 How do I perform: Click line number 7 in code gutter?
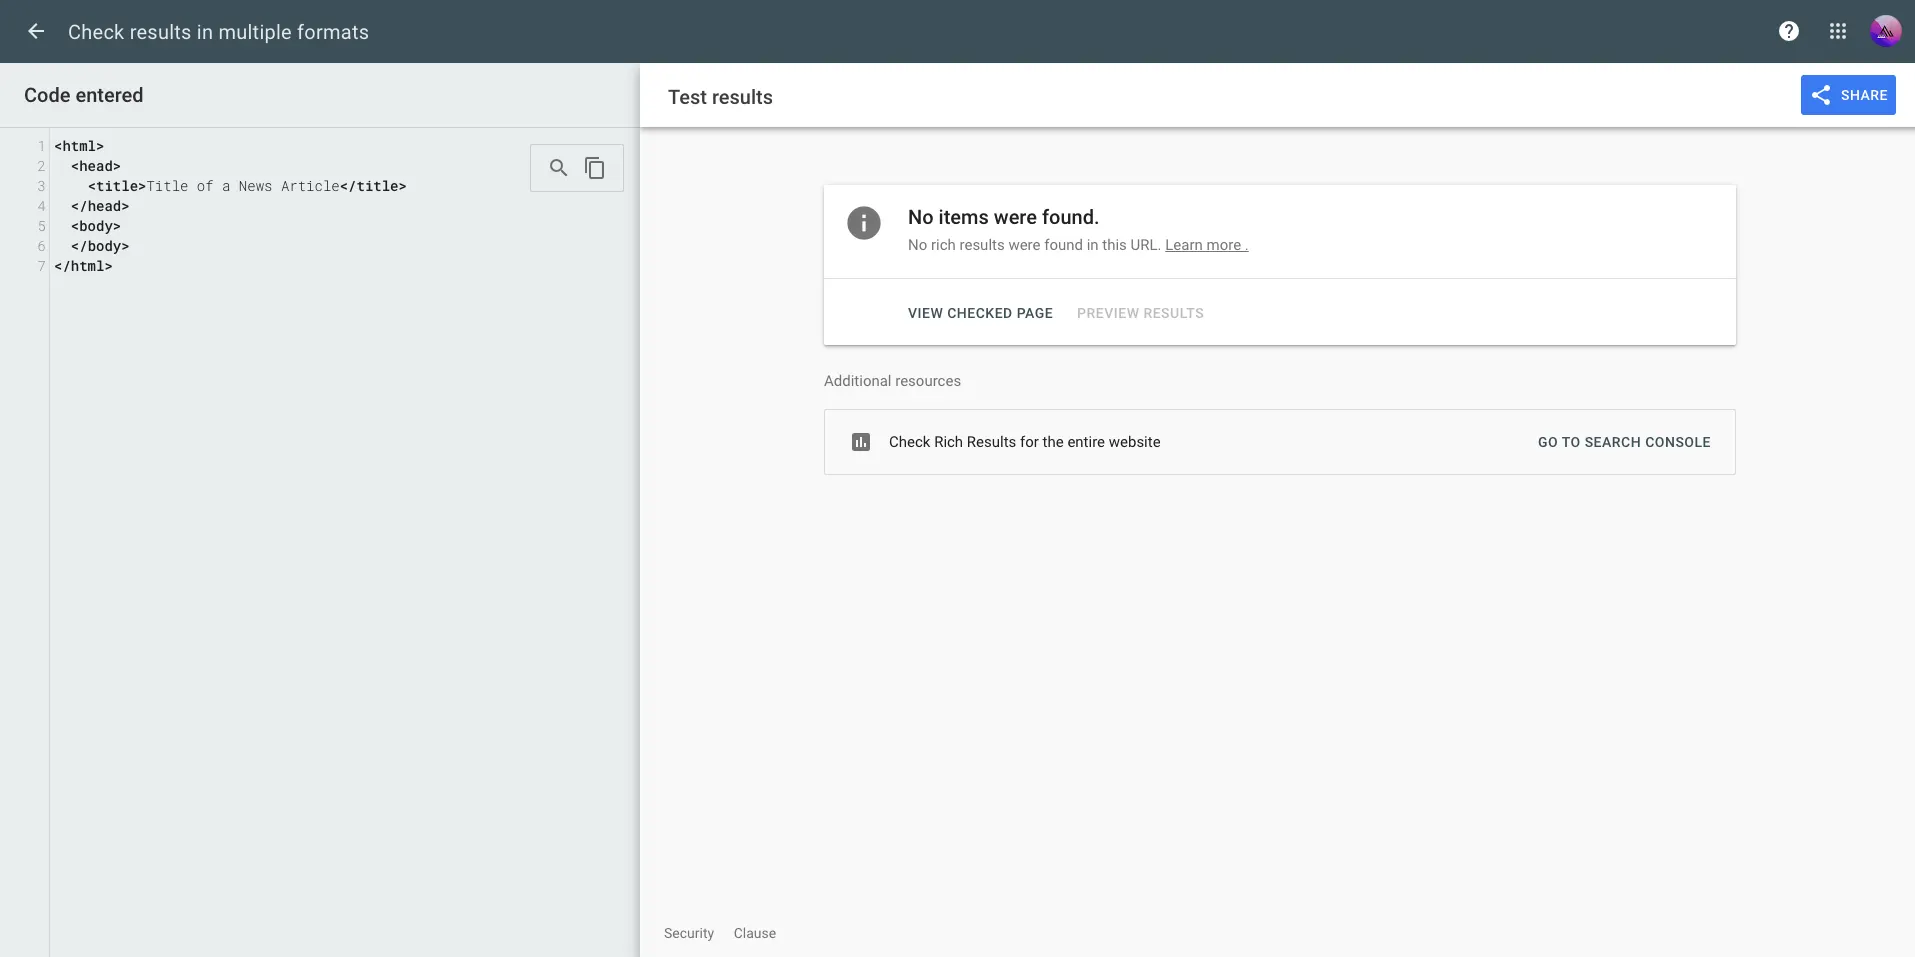[41, 267]
